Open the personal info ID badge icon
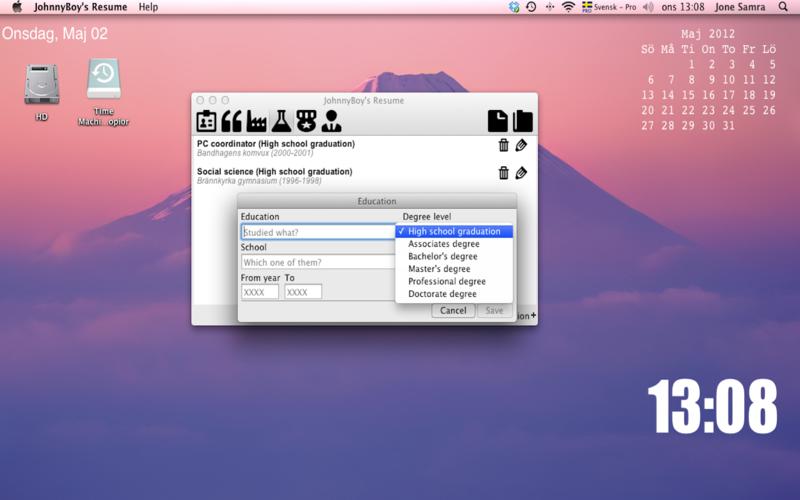The height and width of the screenshot is (500, 800). (x=207, y=121)
